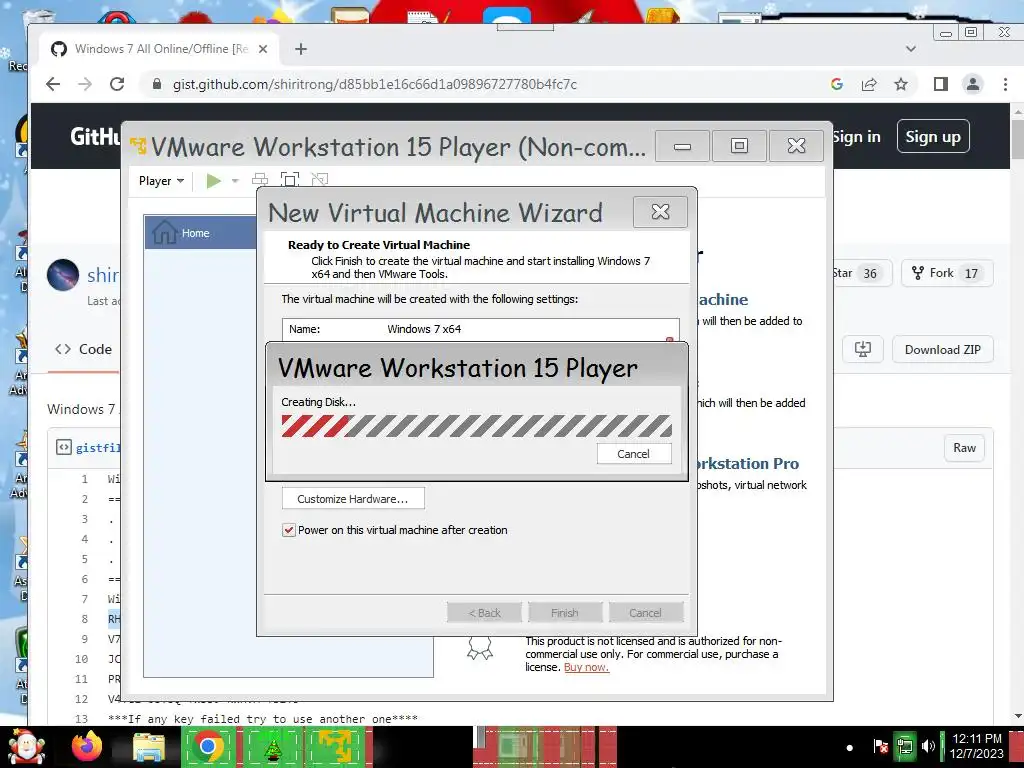Click the license ribbon icon in VMware
1024x768 pixels.
tap(479, 648)
